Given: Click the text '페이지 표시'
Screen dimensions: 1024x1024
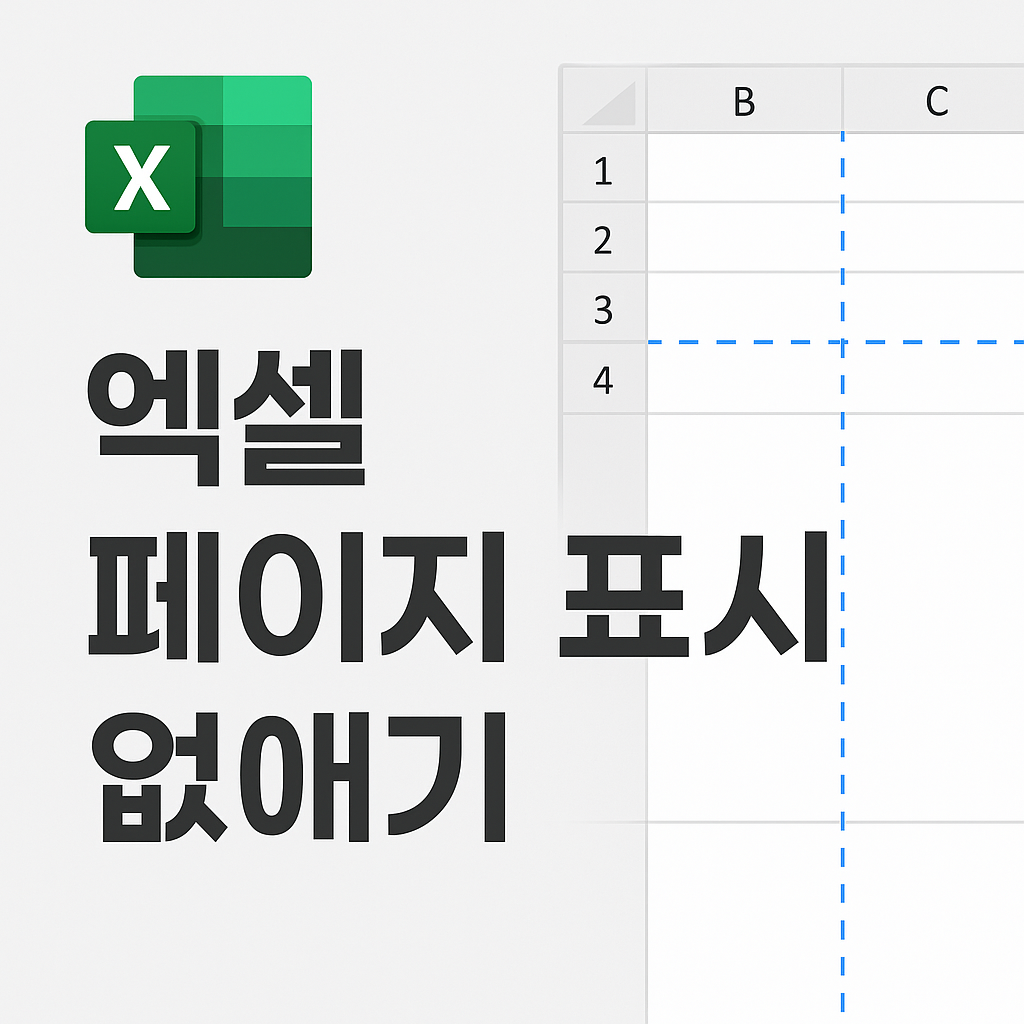Looking at the screenshot, I should (458, 597).
